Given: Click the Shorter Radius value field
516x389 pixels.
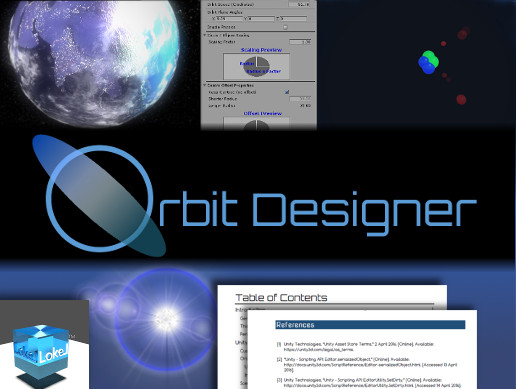Looking at the screenshot, I should (300, 99).
